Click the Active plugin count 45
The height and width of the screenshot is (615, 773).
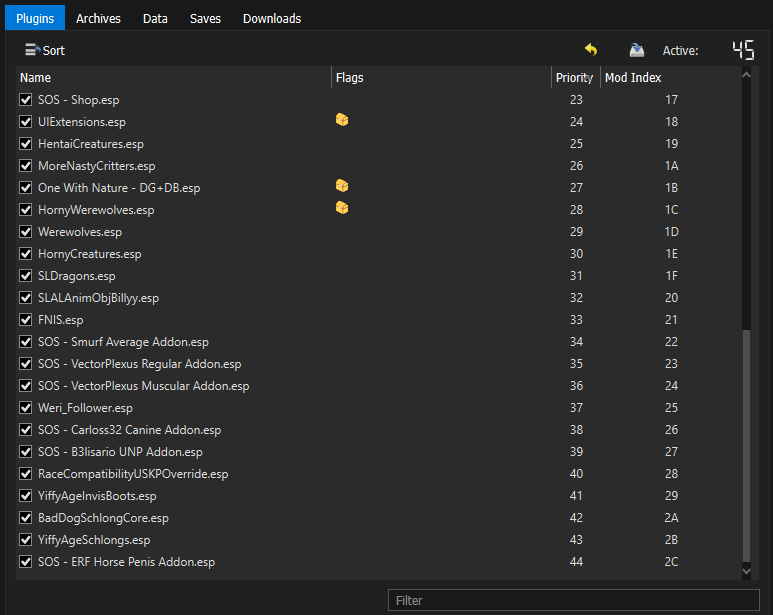[743, 50]
